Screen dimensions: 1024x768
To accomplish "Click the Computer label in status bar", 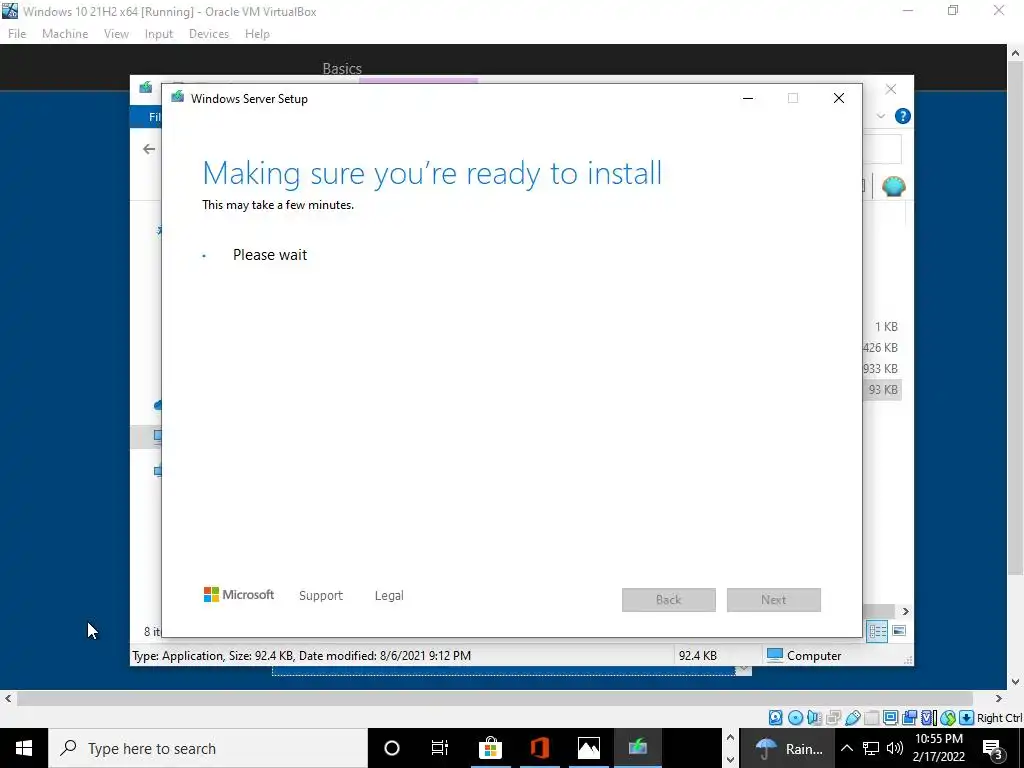I will (x=814, y=656).
